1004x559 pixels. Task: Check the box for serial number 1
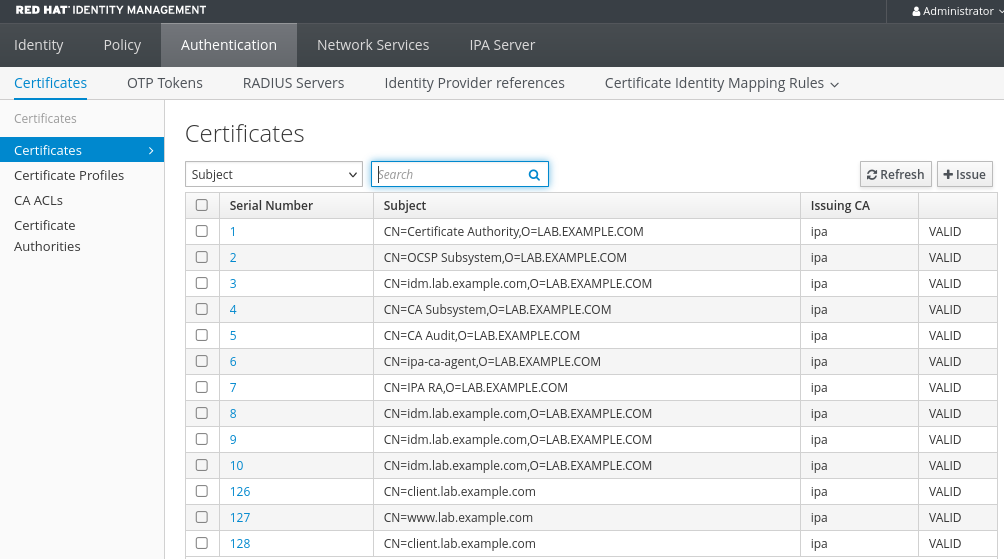coord(202,231)
